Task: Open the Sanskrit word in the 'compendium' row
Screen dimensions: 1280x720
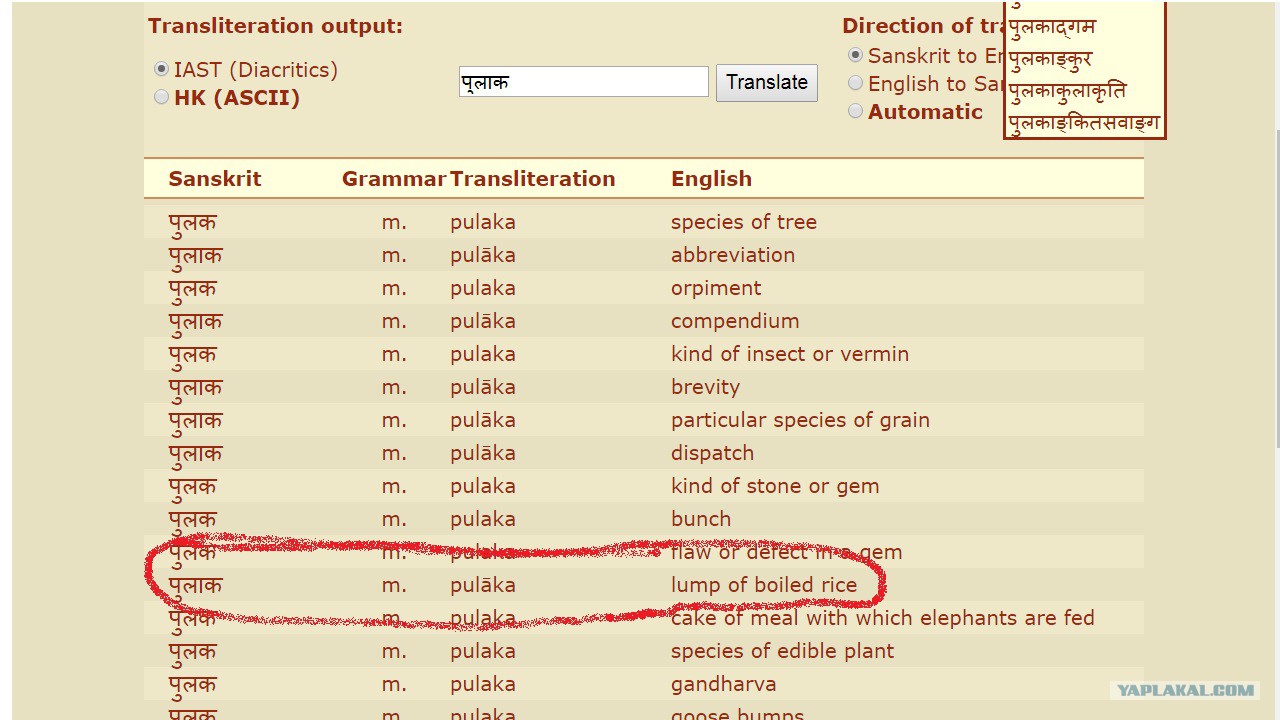Action: (195, 321)
